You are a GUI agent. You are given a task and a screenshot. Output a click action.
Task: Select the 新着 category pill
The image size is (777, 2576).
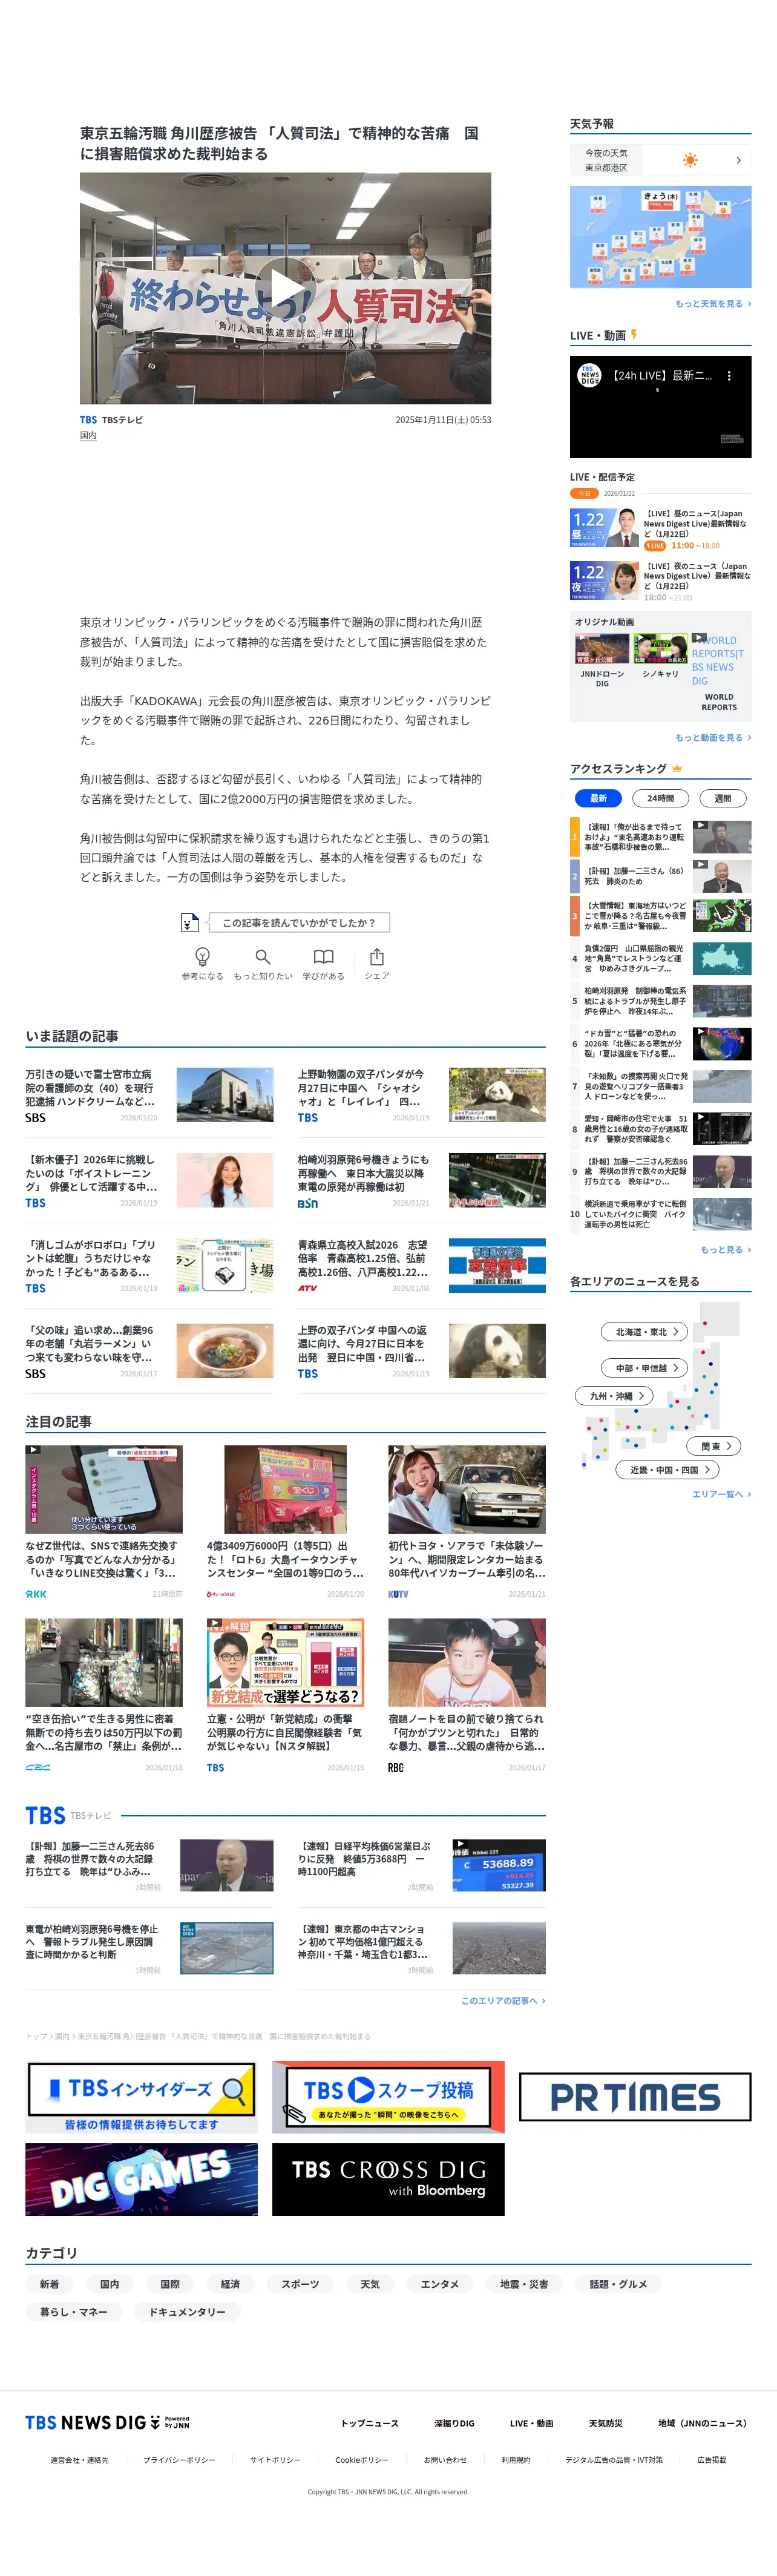tap(49, 2284)
